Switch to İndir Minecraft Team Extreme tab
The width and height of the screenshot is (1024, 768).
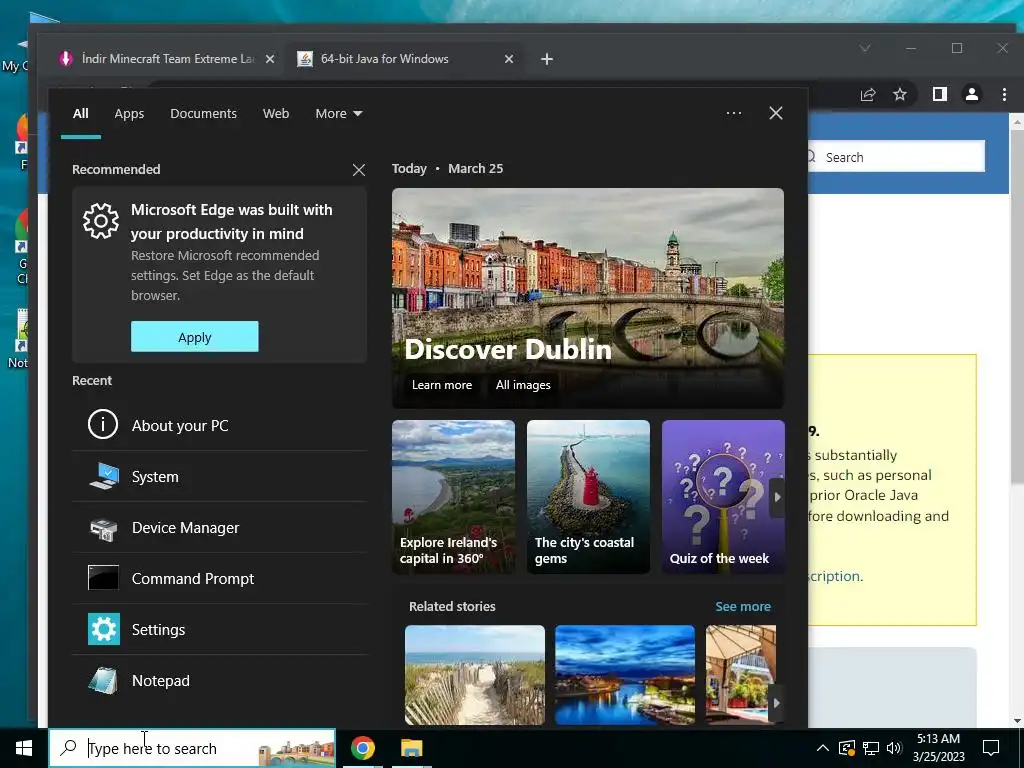[x=167, y=59]
